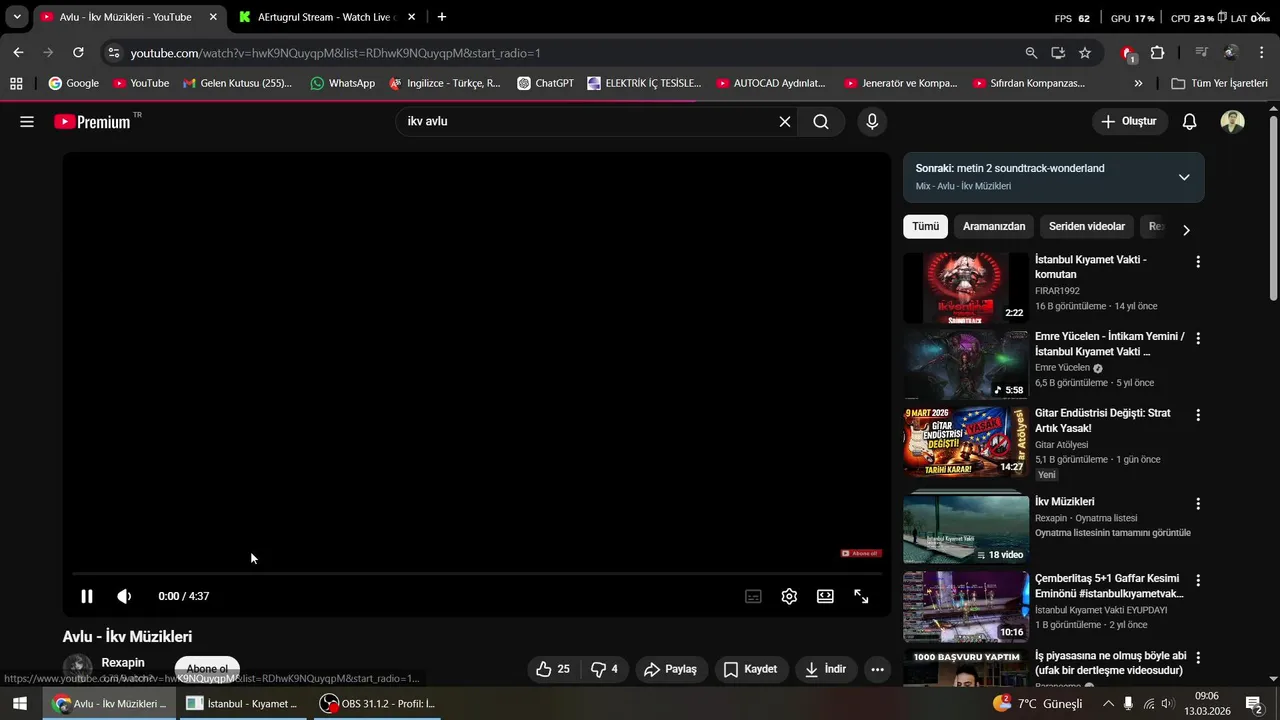
Task: Open options for Çemberlitaş 5+1 Gaffar video
Action: click(1198, 580)
